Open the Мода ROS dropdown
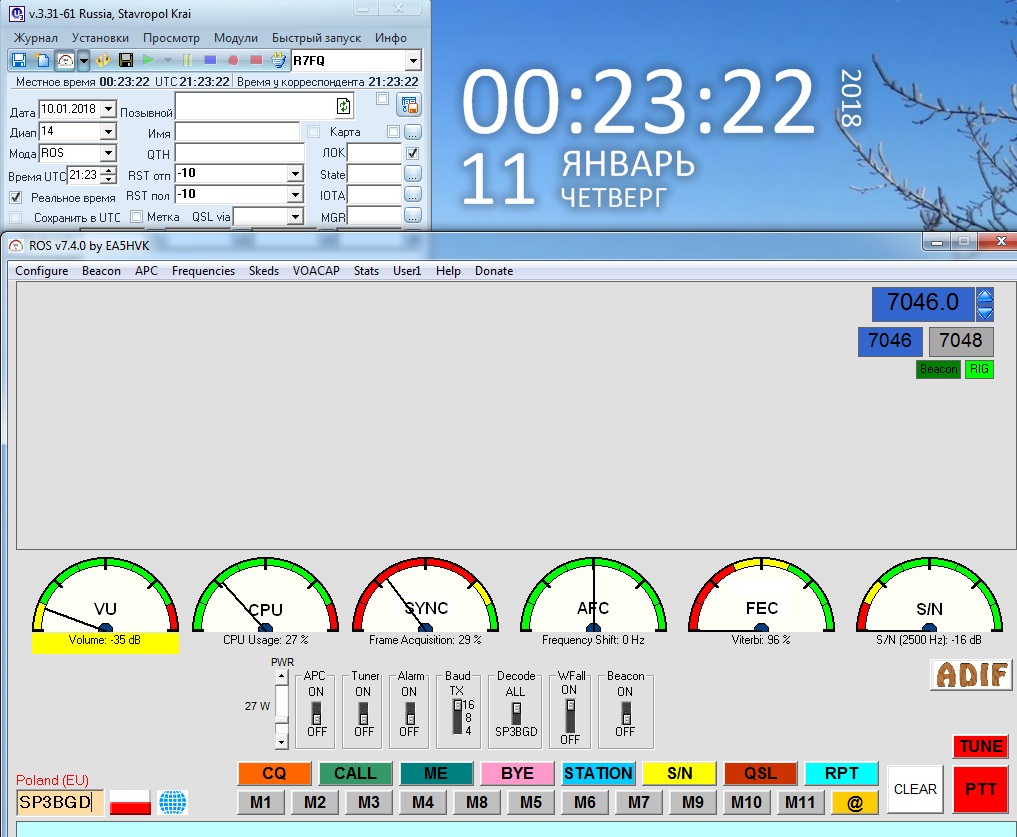 click(x=108, y=154)
